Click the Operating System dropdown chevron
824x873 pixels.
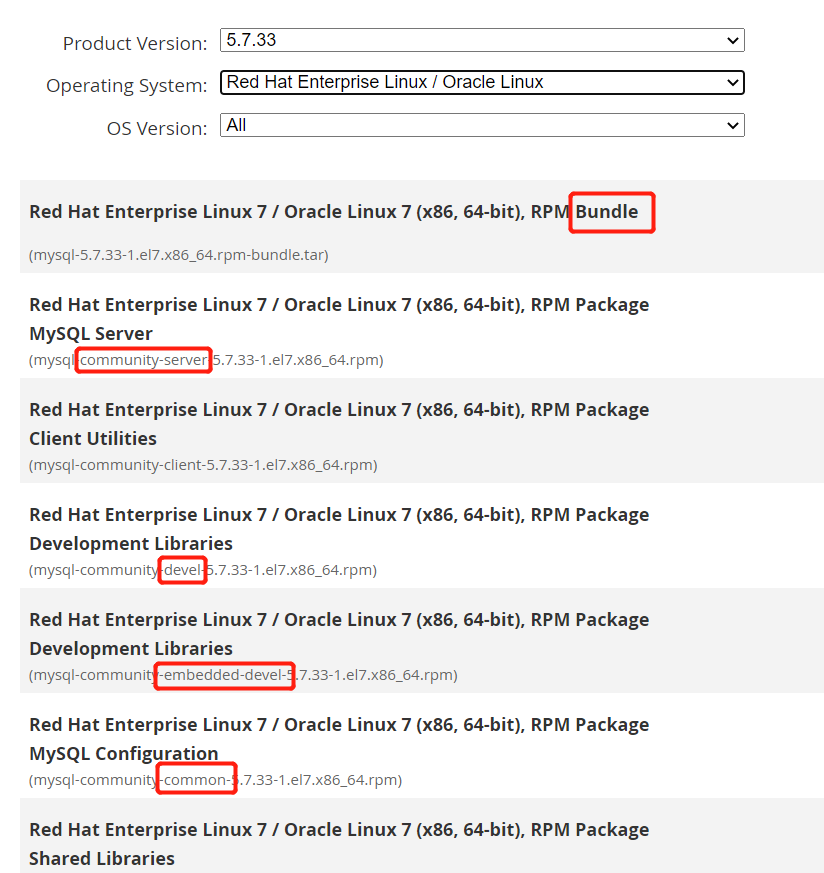click(733, 83)
